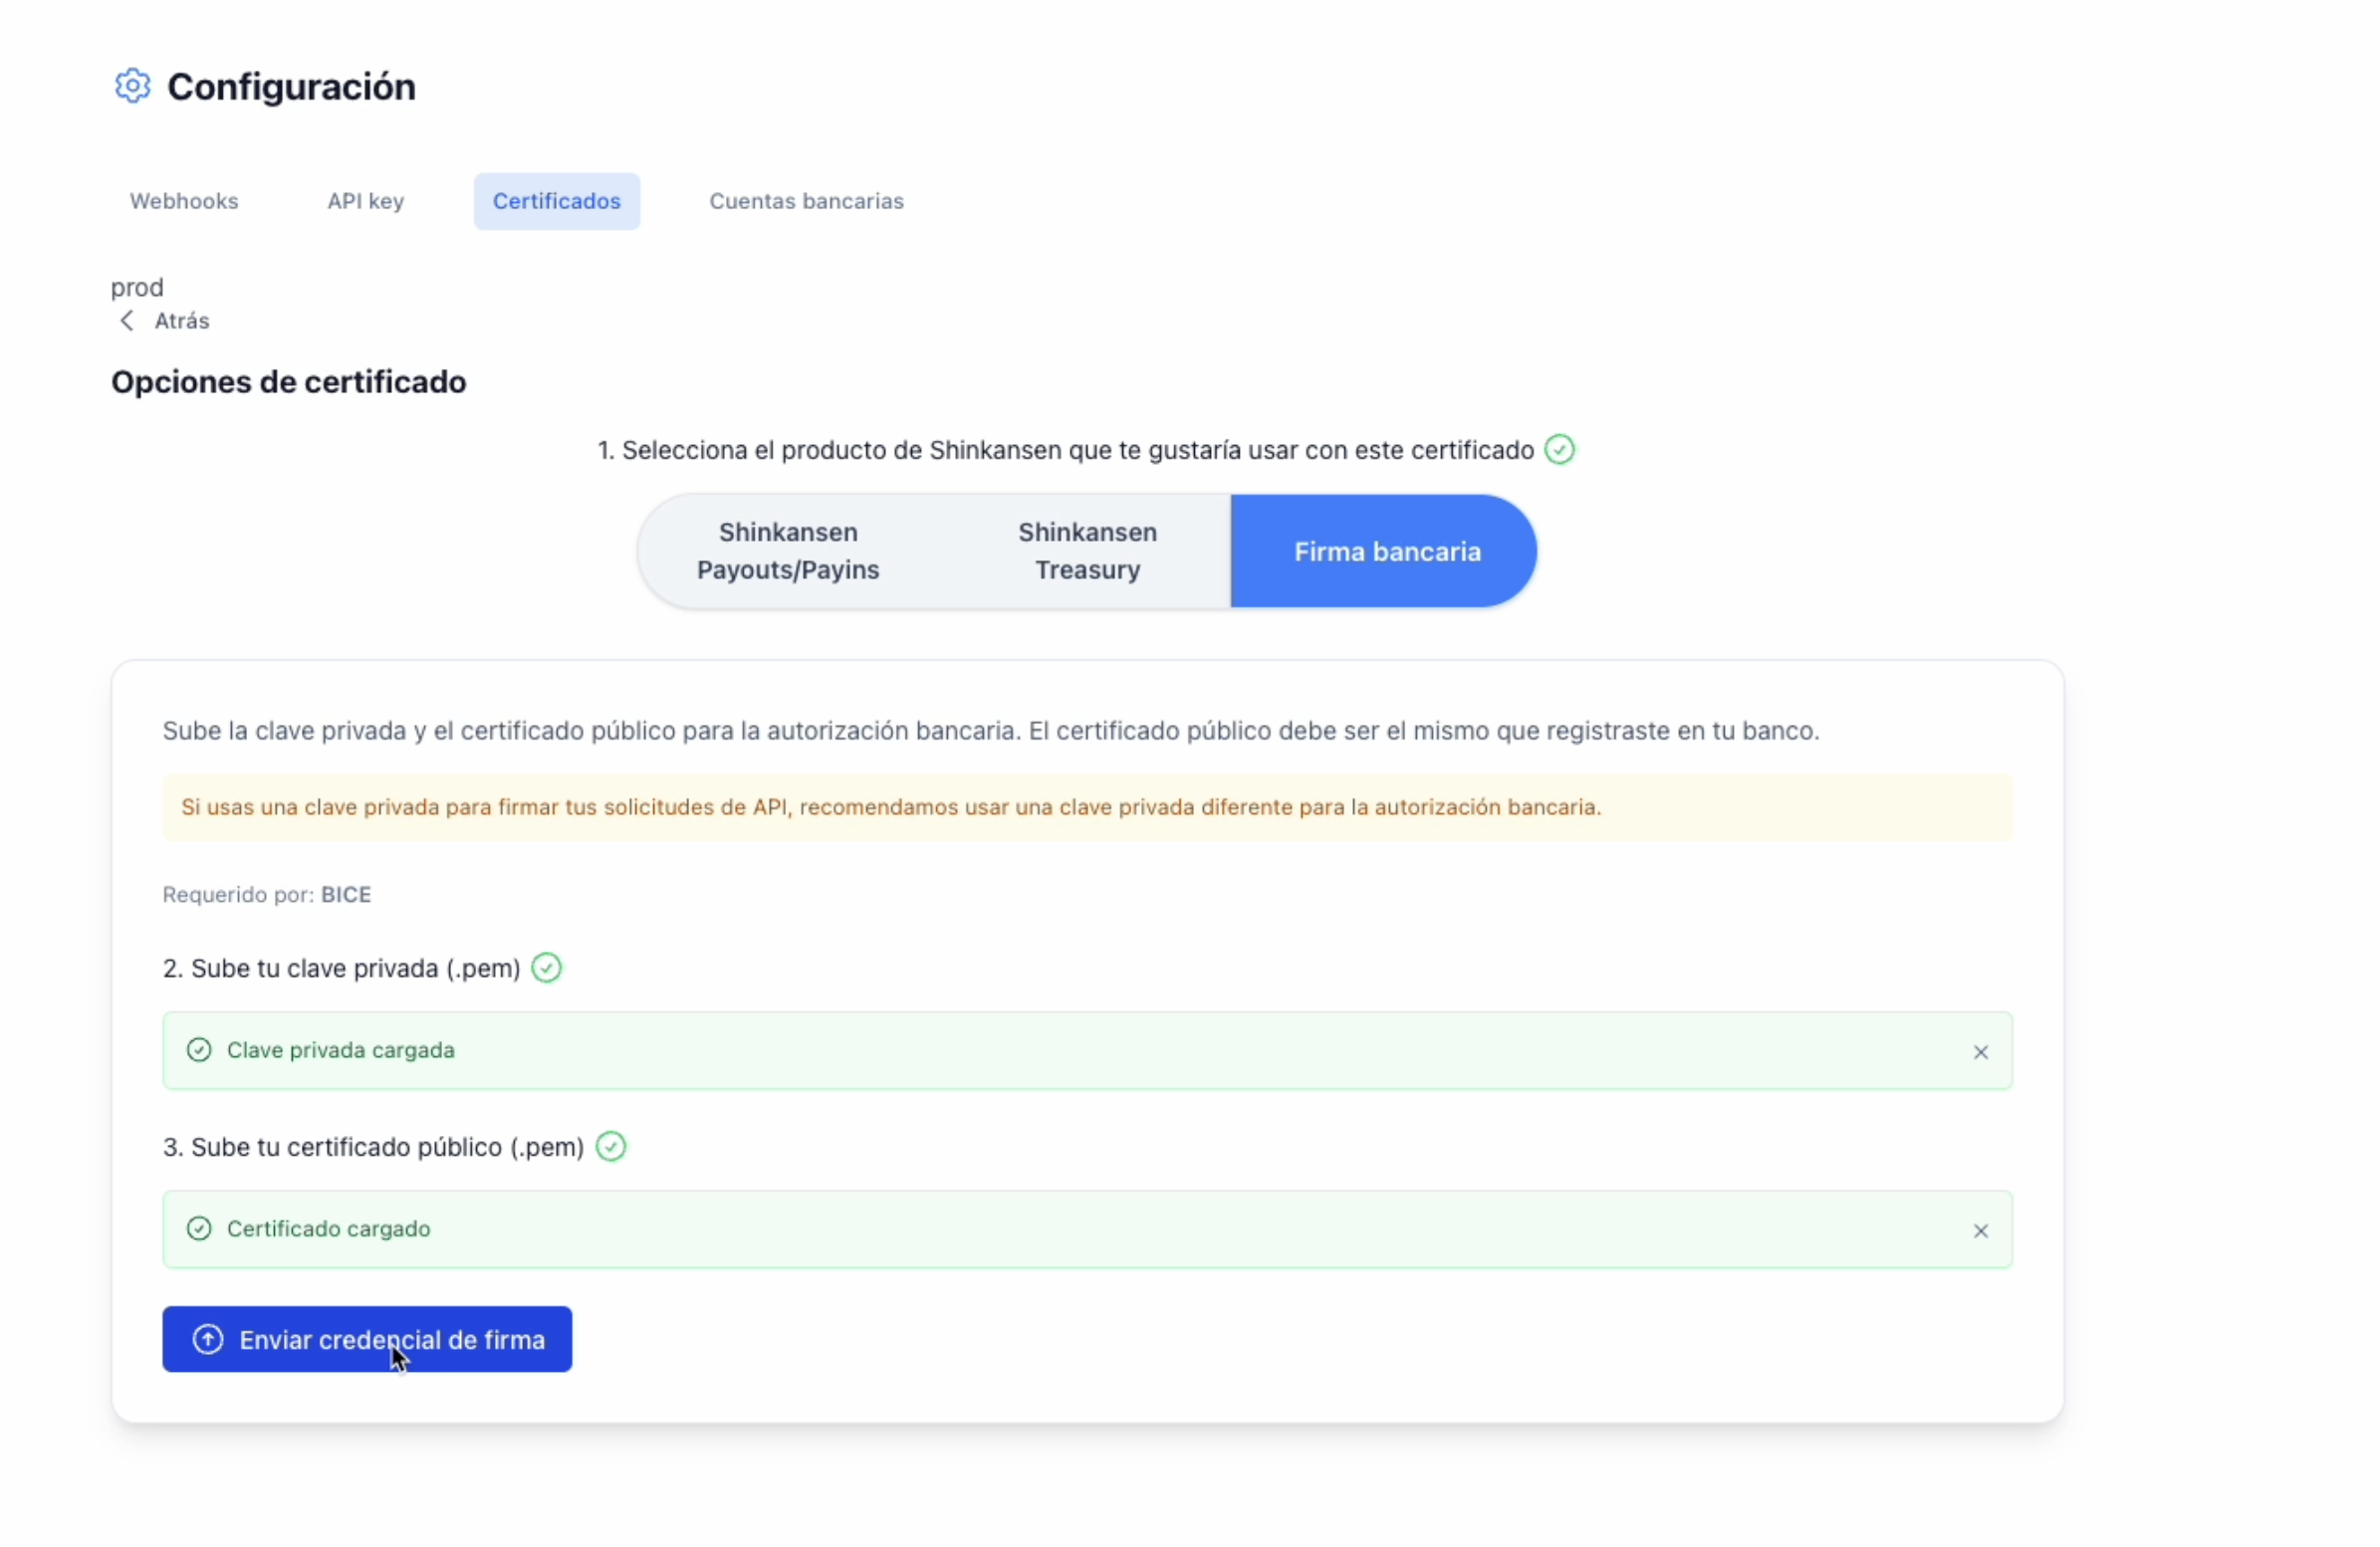Viewport: 2380px width, 1547px height.
Task: Click the '3. Sube tu certificado público (.pem)' label
Action: coord(374,1147)
